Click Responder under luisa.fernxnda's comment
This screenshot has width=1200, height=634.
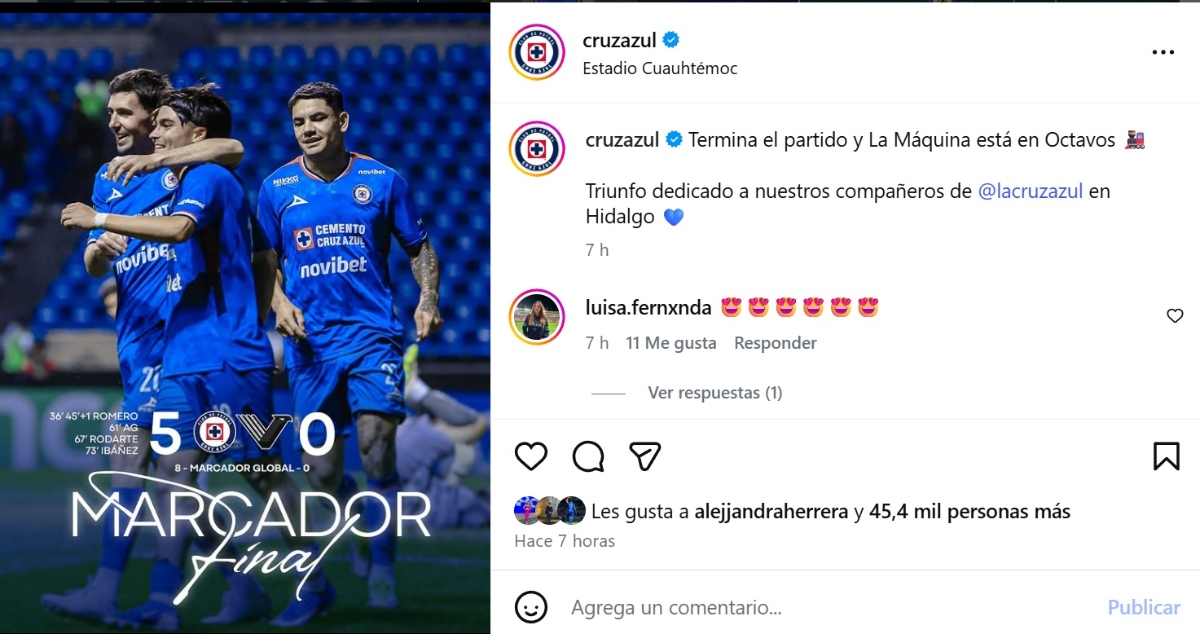pos(775,343)
